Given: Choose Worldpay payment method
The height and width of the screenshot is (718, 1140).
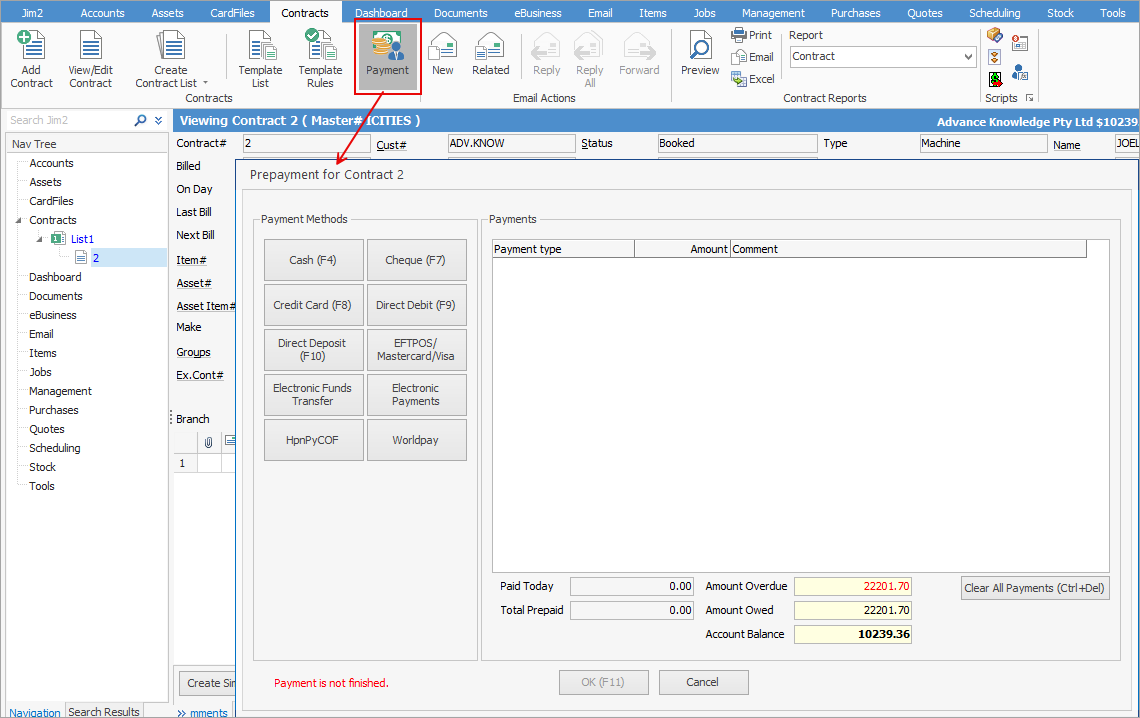Looking at the screenshot, I should tap(417, 440).
